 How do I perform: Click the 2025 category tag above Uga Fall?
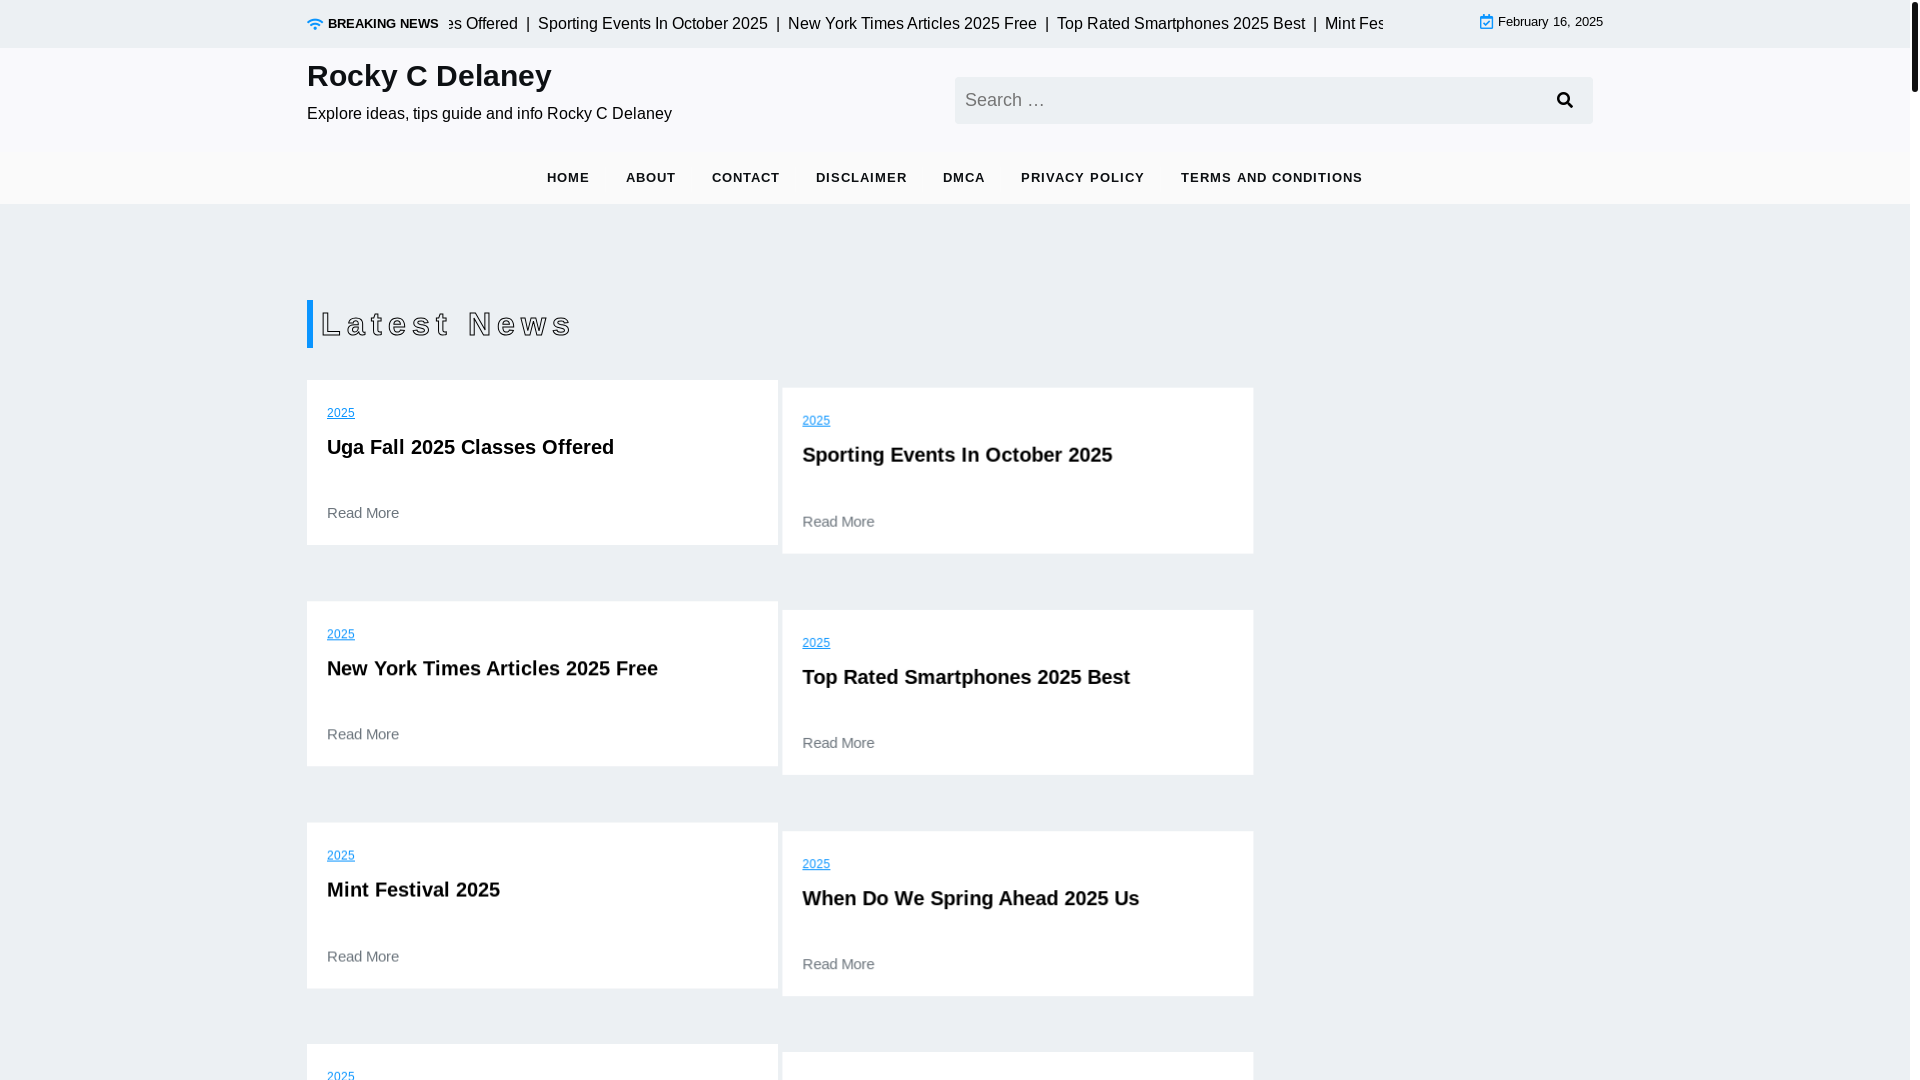point(341,413)
